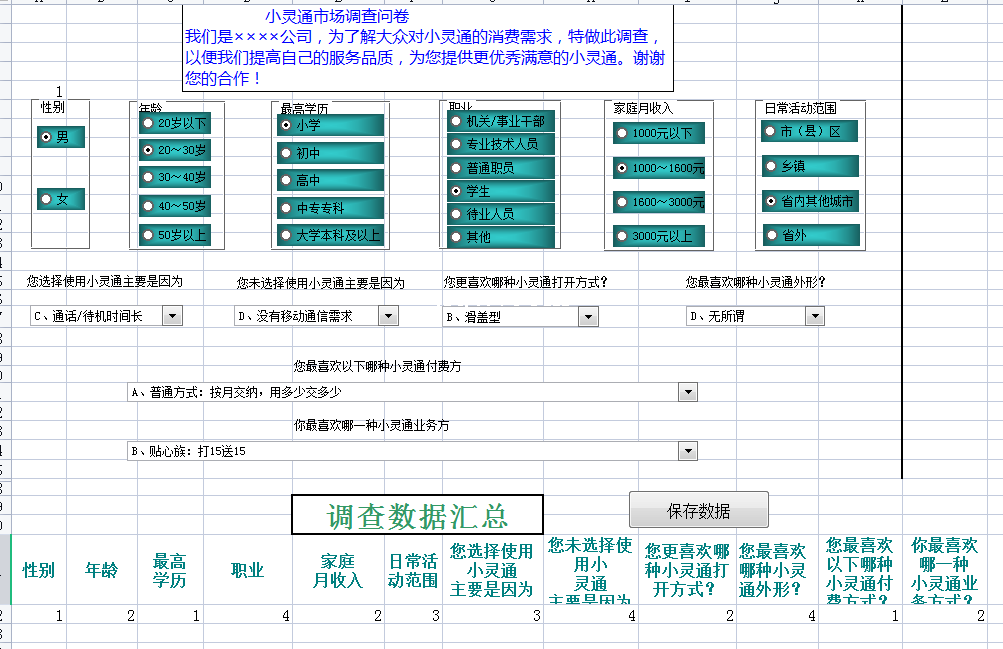Select the 省外 activity range option
The width and height of the screenshot is (1003, 649).
coord(769,235)
